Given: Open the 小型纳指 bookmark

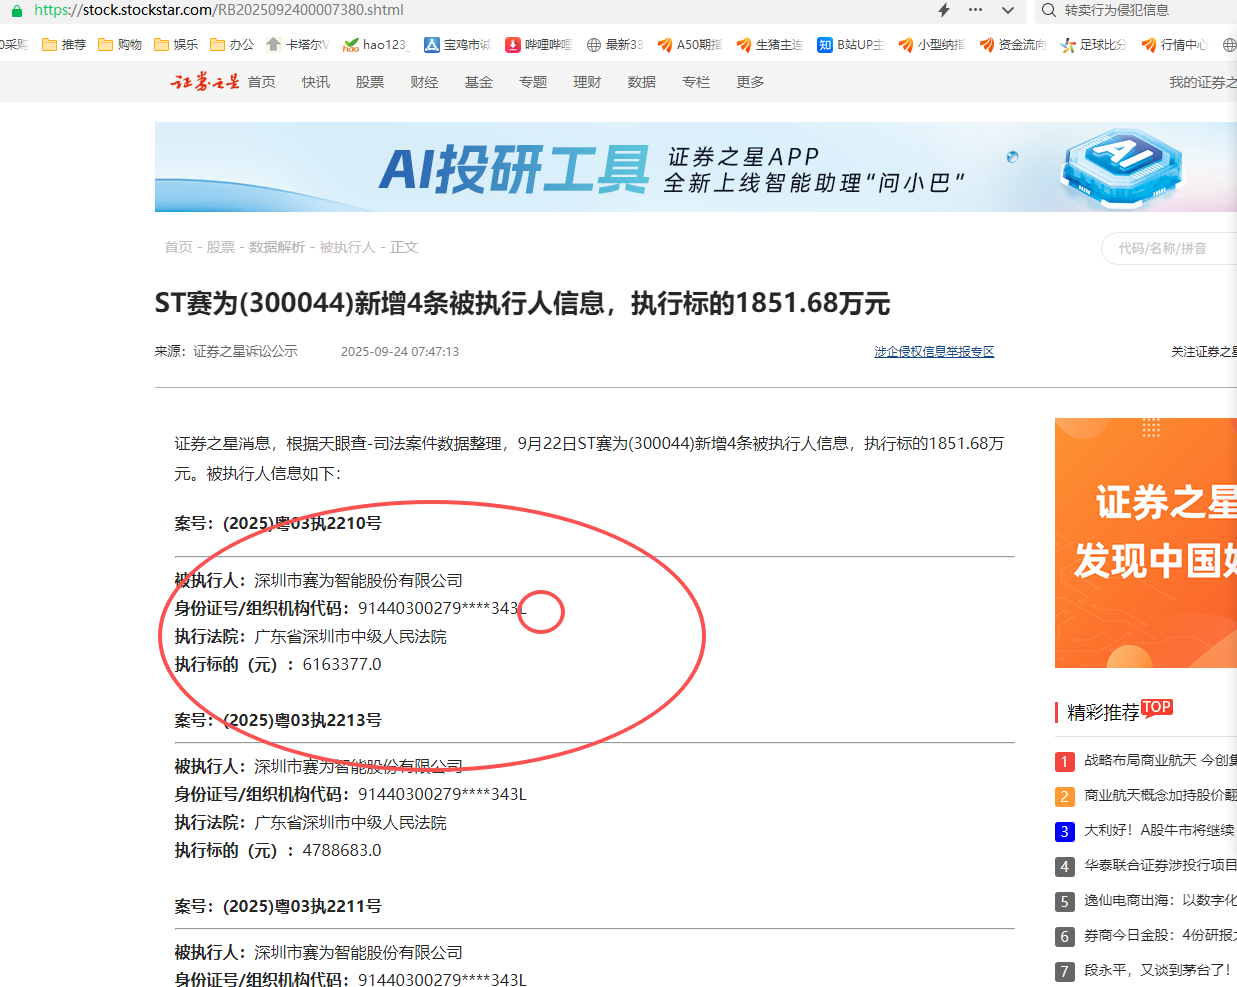Looking at the screenshot, I should click(x=932, y=45).
